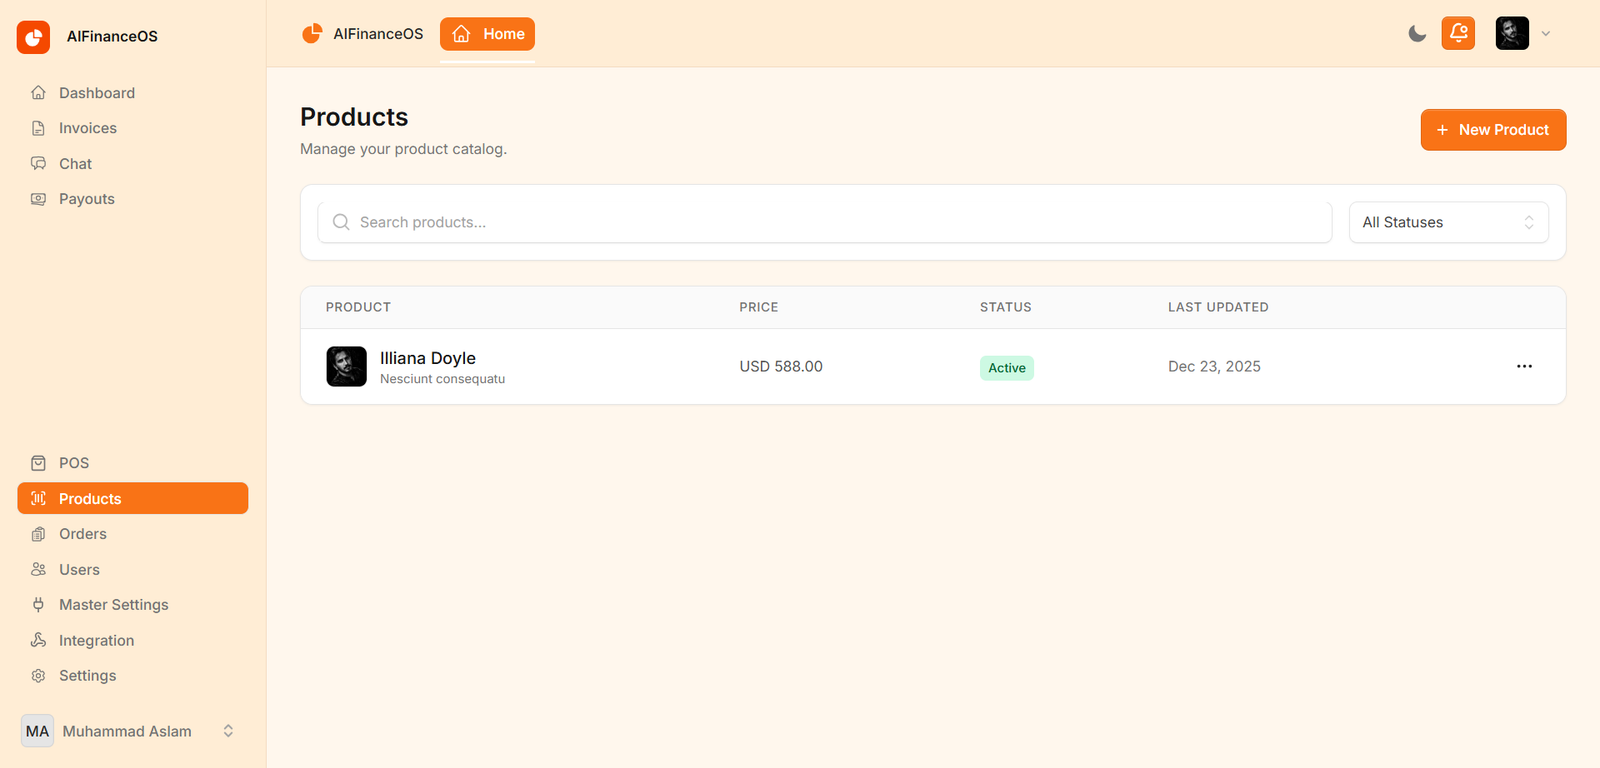Open the All Statuses dropdown

(1448, 222)
